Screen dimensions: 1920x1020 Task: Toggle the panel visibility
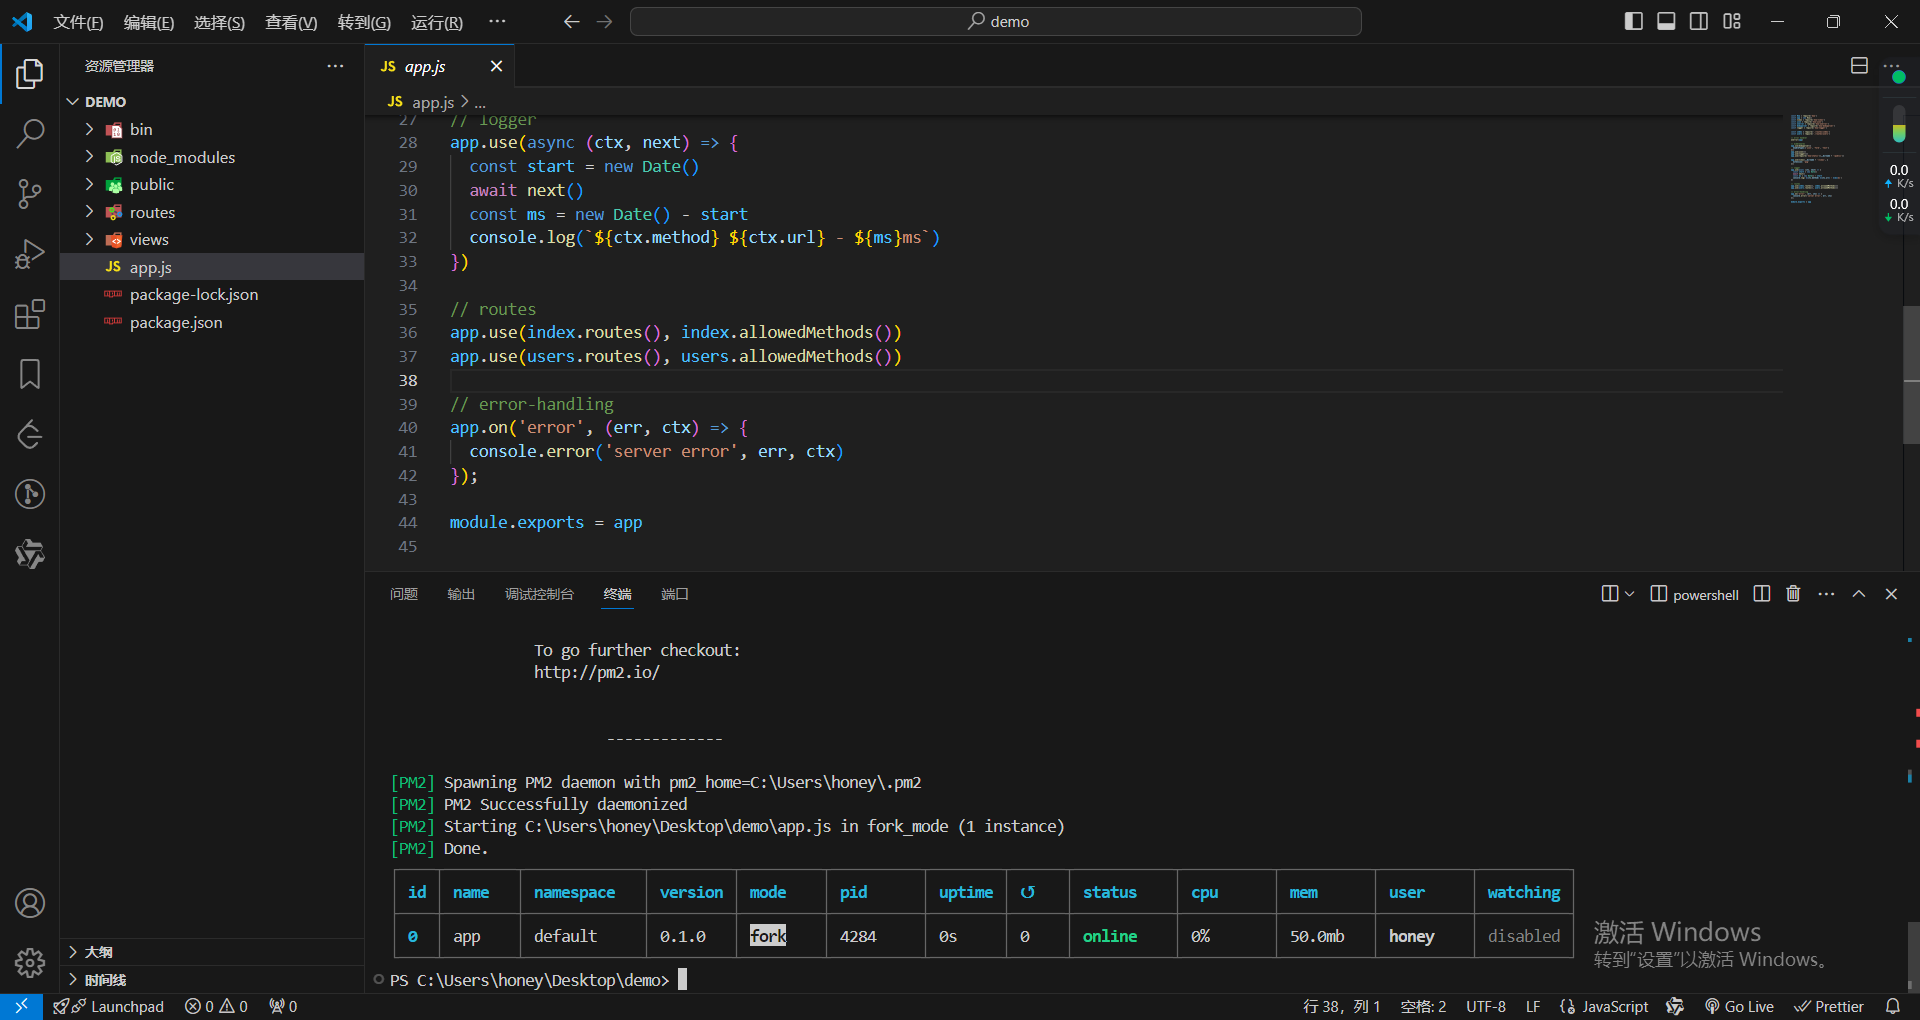(x=1665, y=20)
